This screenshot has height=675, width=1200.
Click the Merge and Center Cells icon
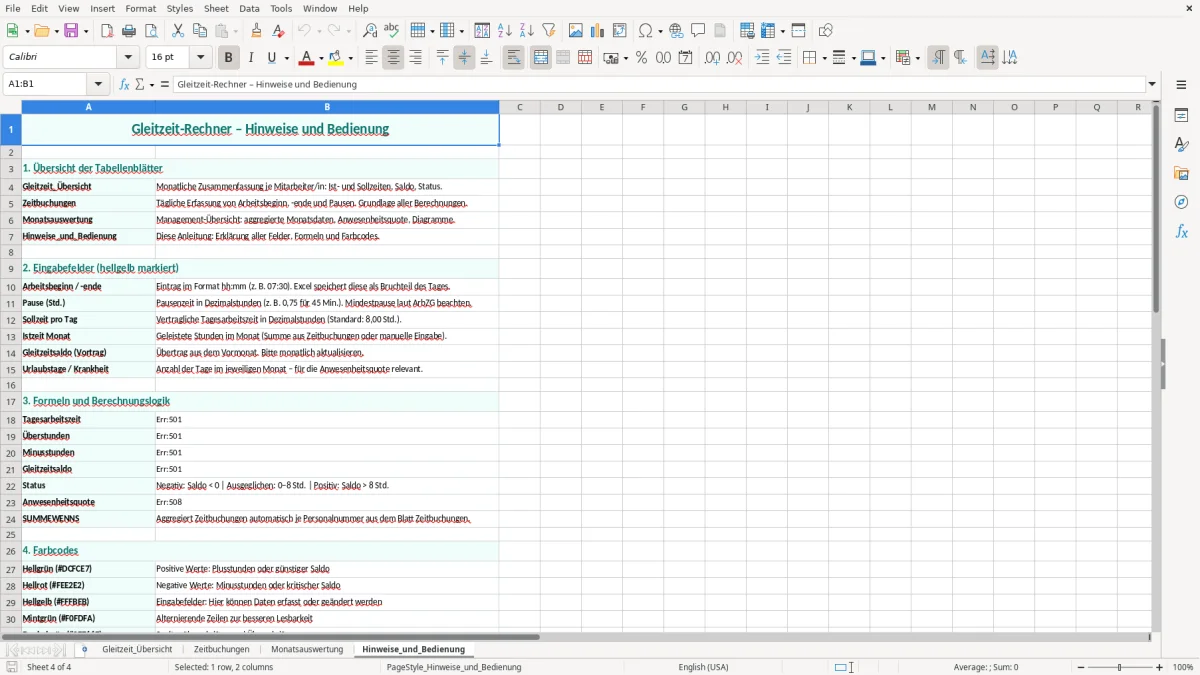tap(541, 58)
